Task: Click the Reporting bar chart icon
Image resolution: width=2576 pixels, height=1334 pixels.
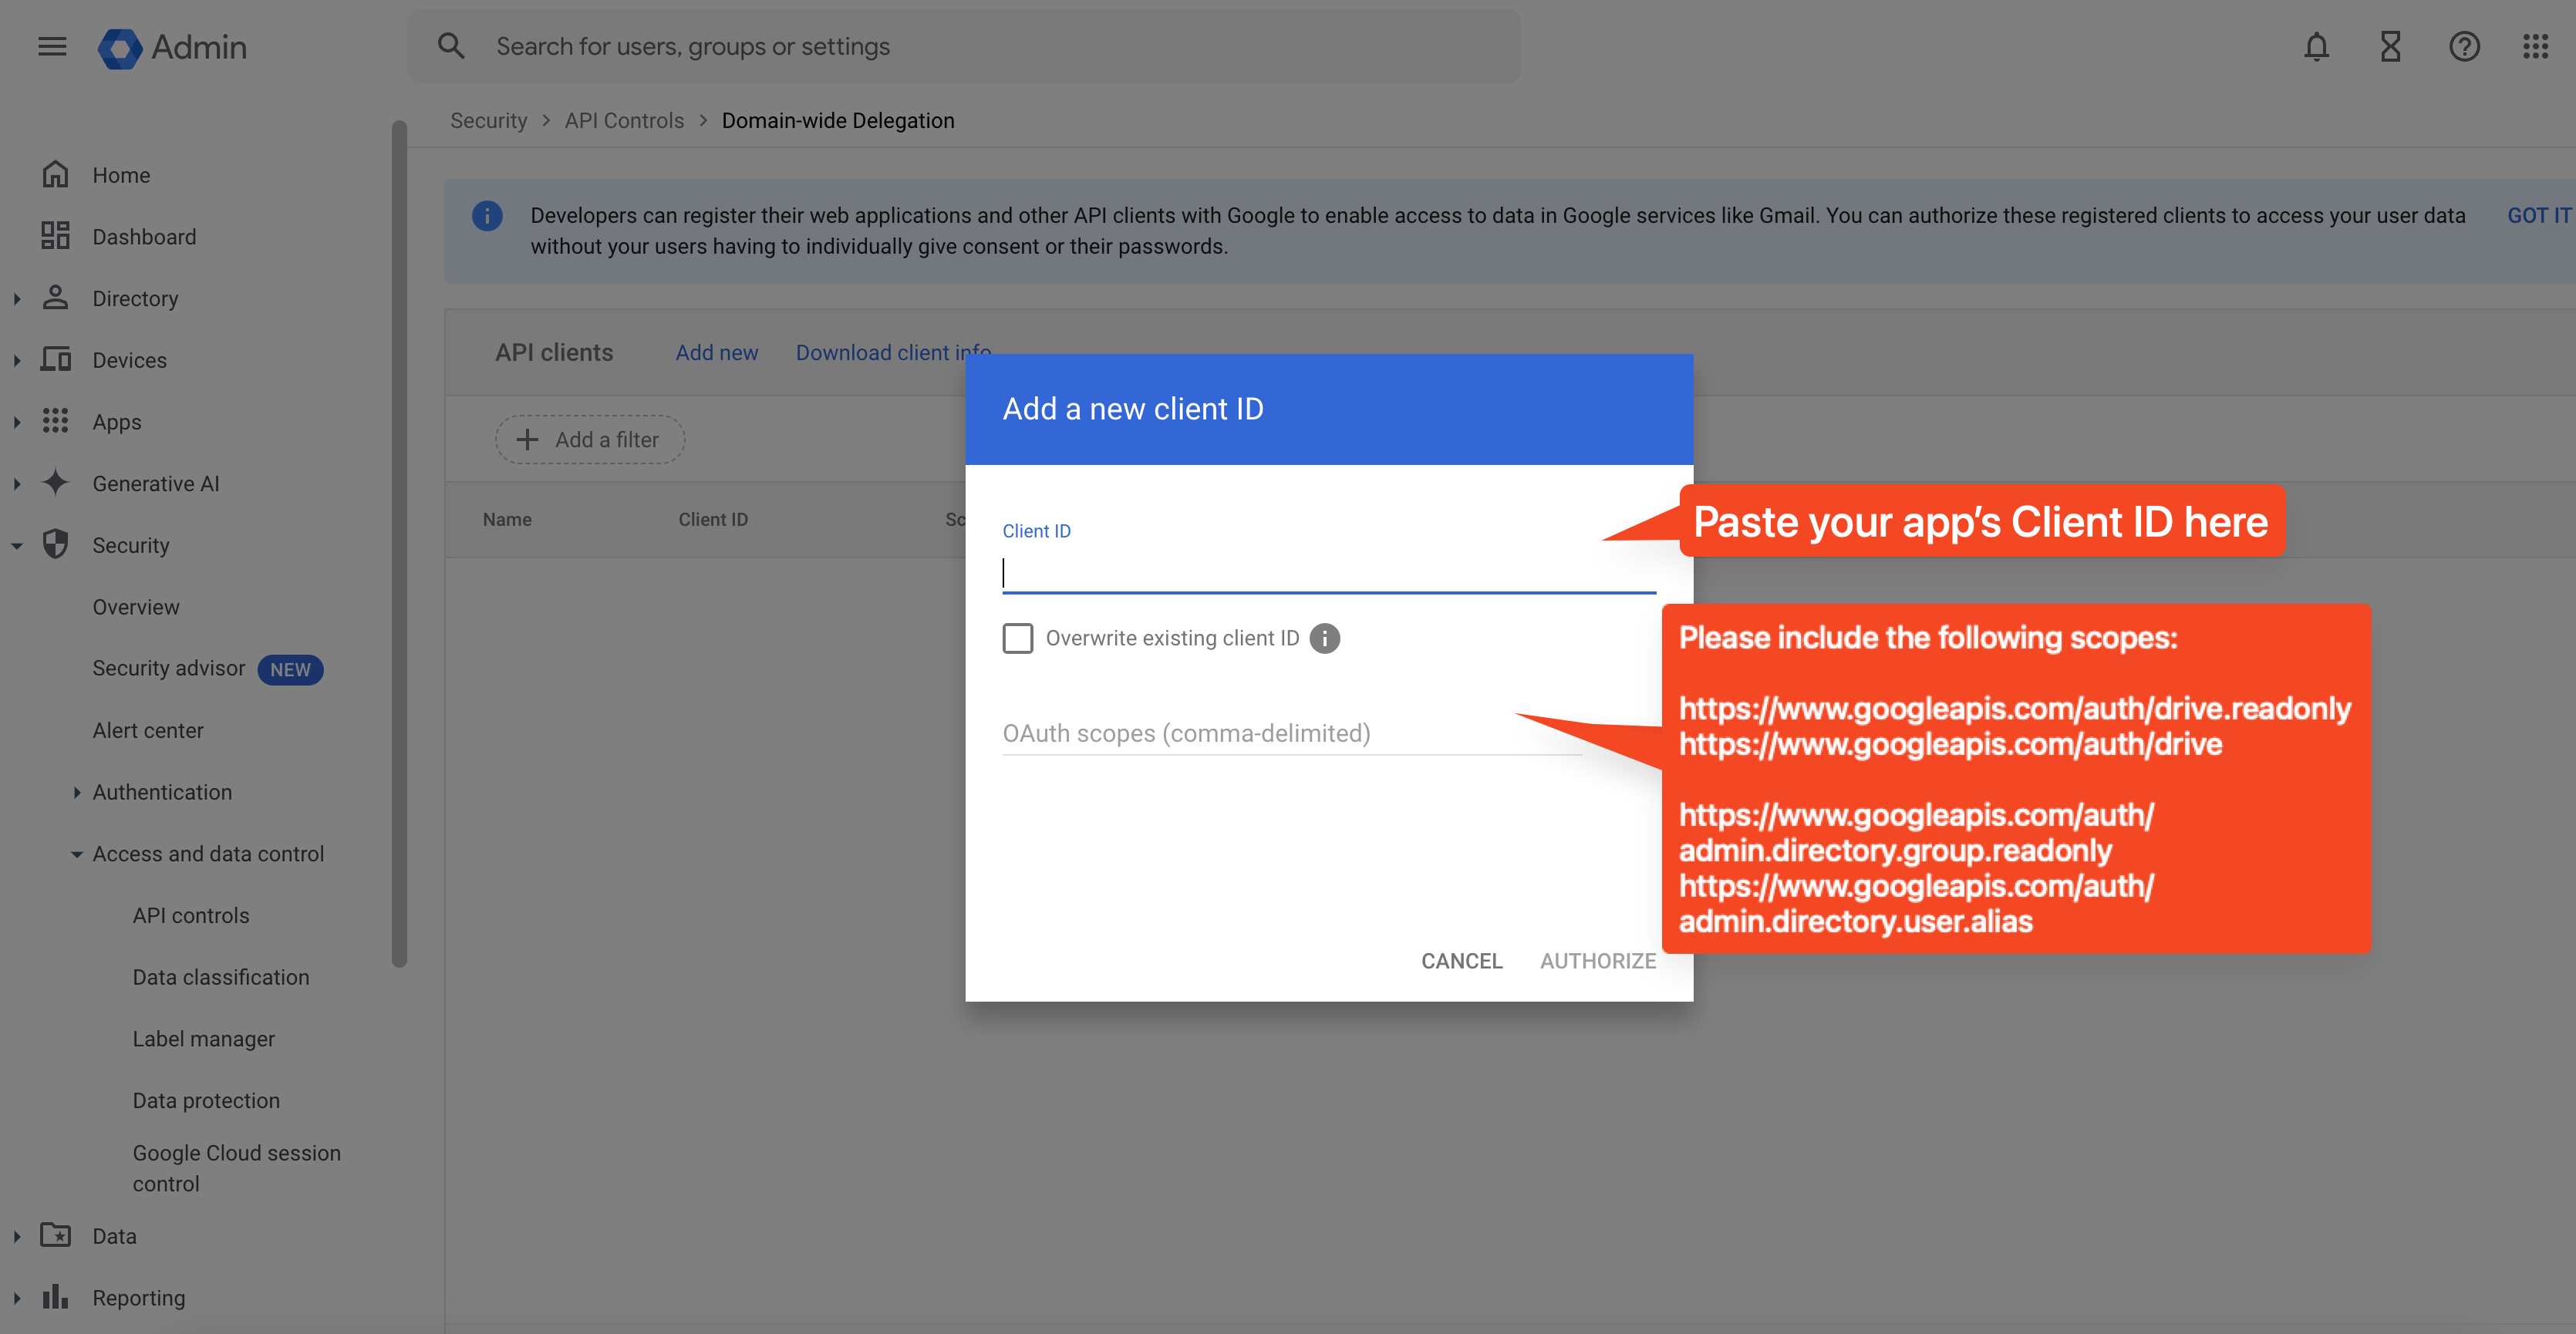Action: coord(56,1298)
